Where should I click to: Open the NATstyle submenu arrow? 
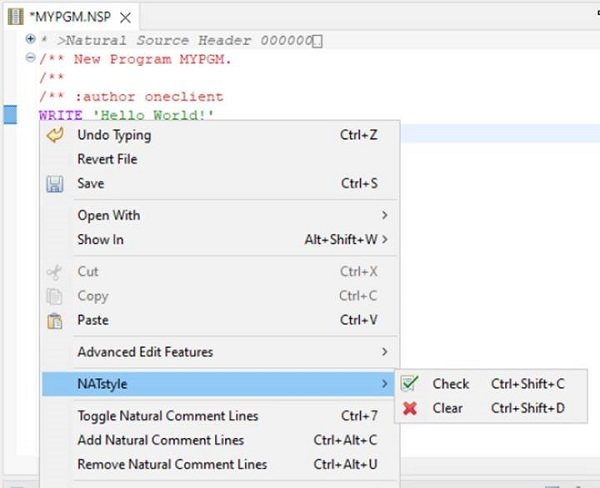(385, 384)
